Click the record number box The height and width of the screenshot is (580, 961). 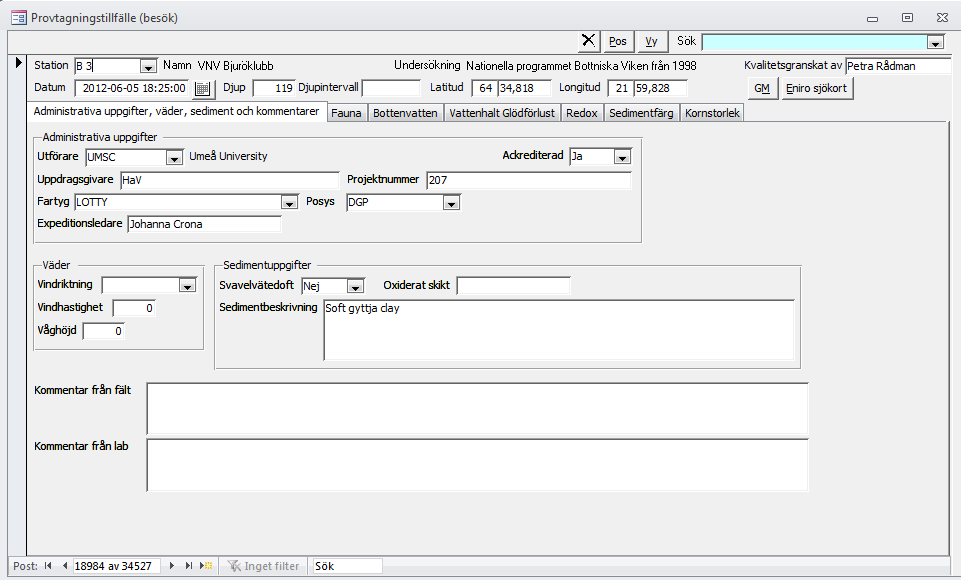point(116,566)
